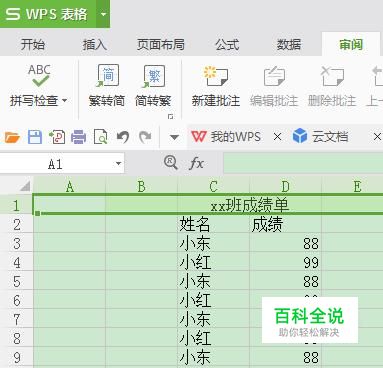Click the export to PDF icon
The height and width of the screenshot is (368, 383).
pyautogui.click(x=57, y=137)
